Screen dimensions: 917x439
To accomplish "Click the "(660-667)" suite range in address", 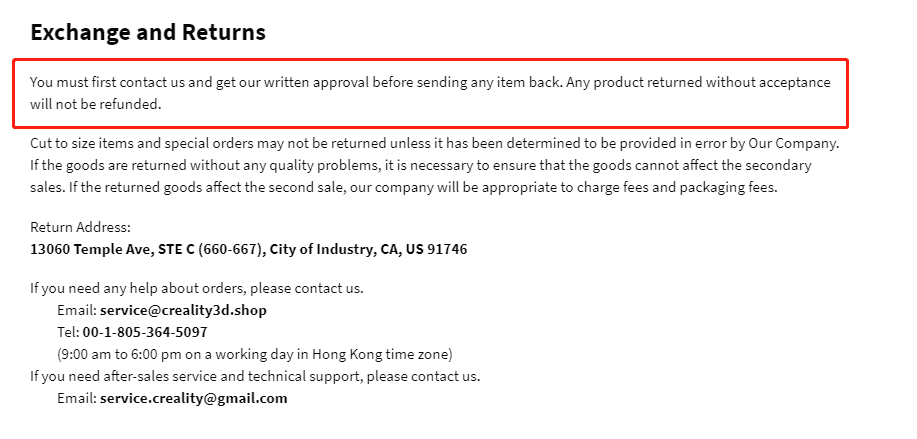I will (x=230, y=249).
